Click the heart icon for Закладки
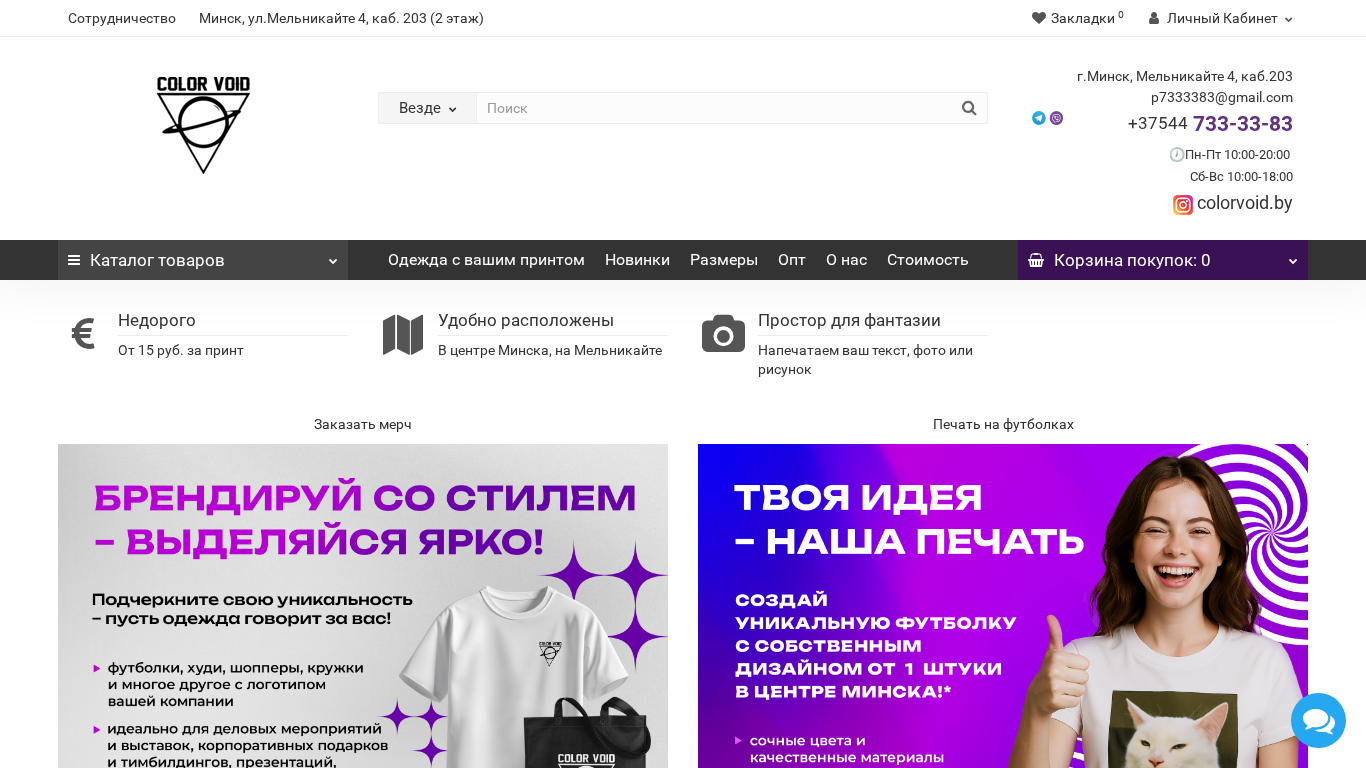The image size is (1366, 768). coord(1039,18)
